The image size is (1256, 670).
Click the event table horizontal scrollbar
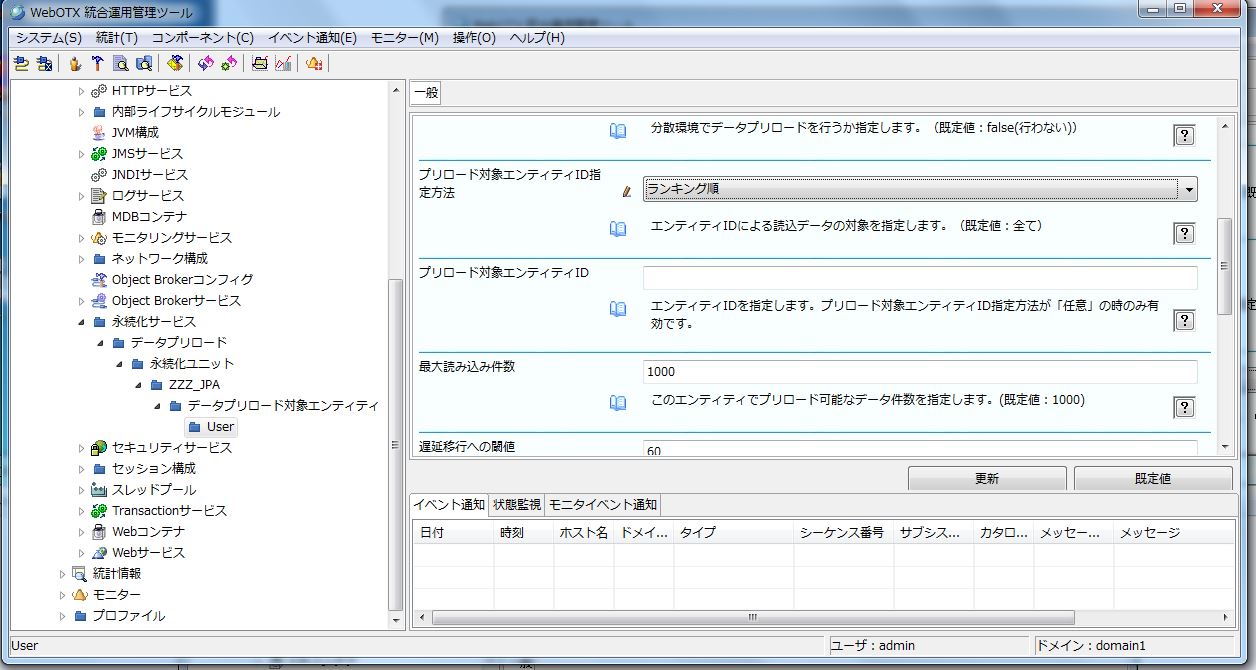coord(750,618)
